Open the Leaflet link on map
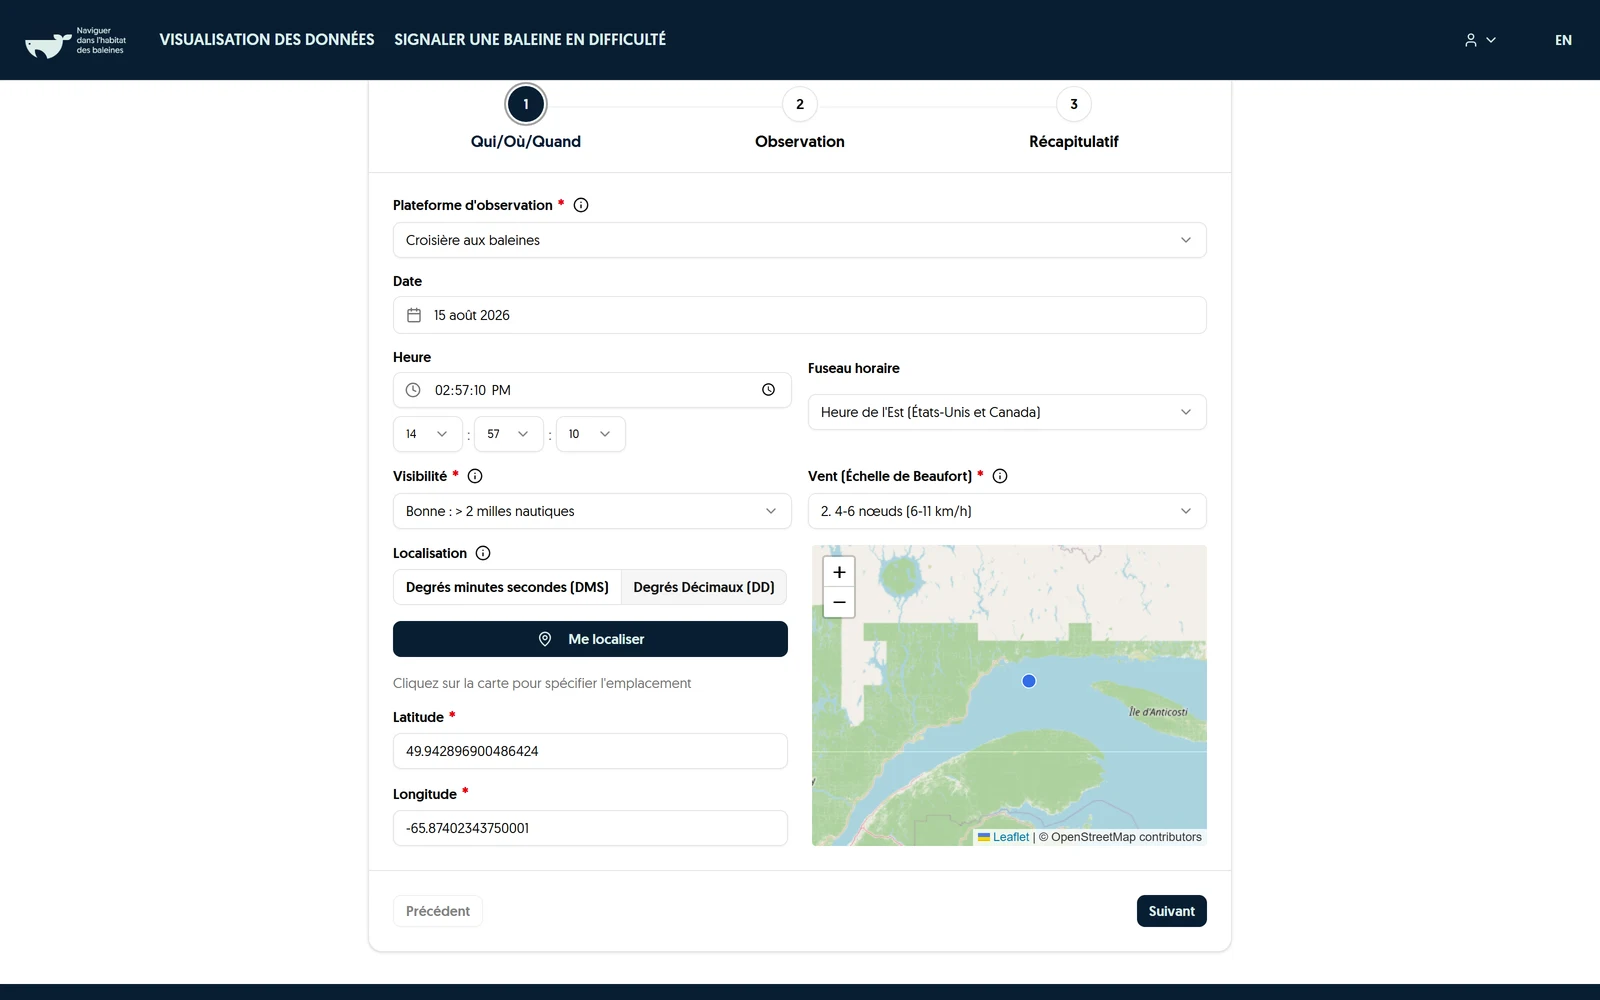This screenshot has width=1600, height=1000. (x=1004, y=837)
